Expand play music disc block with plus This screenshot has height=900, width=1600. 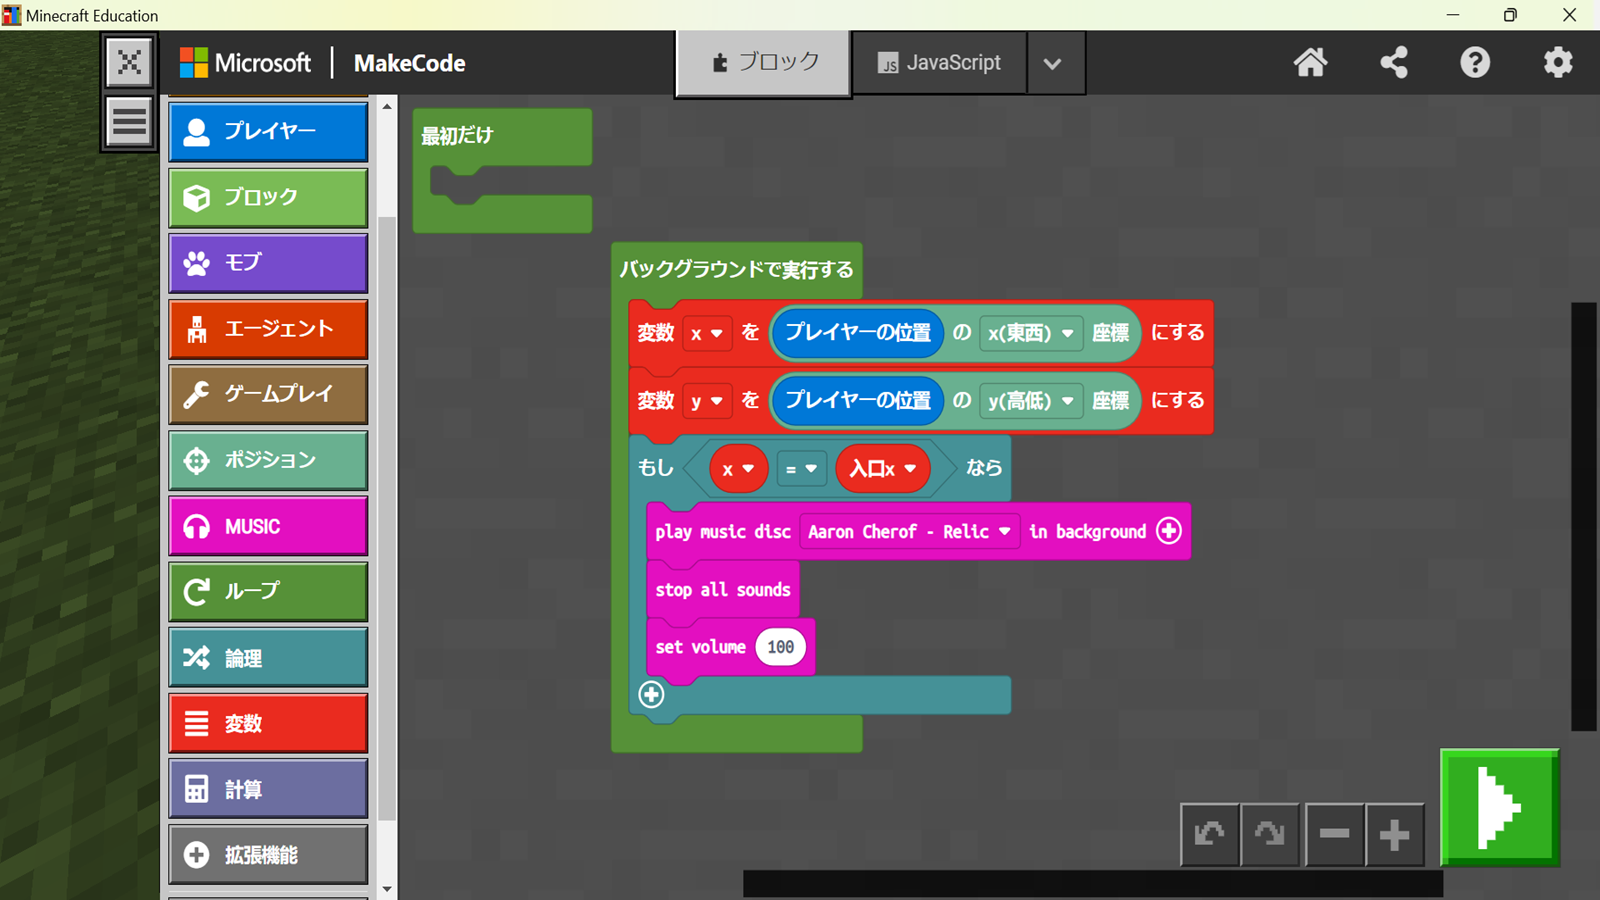(x=1169, y=531)
